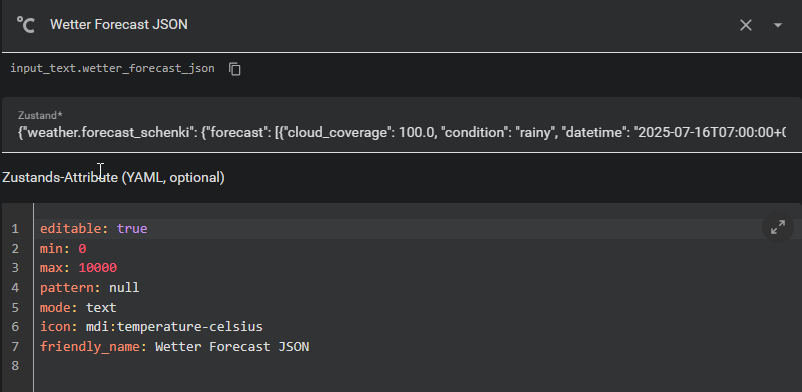Viewport: 802px width, 392px height.
Task: Click the 'icon: mdi:temperature-celsius' YAML line
Action: [151, 326]
